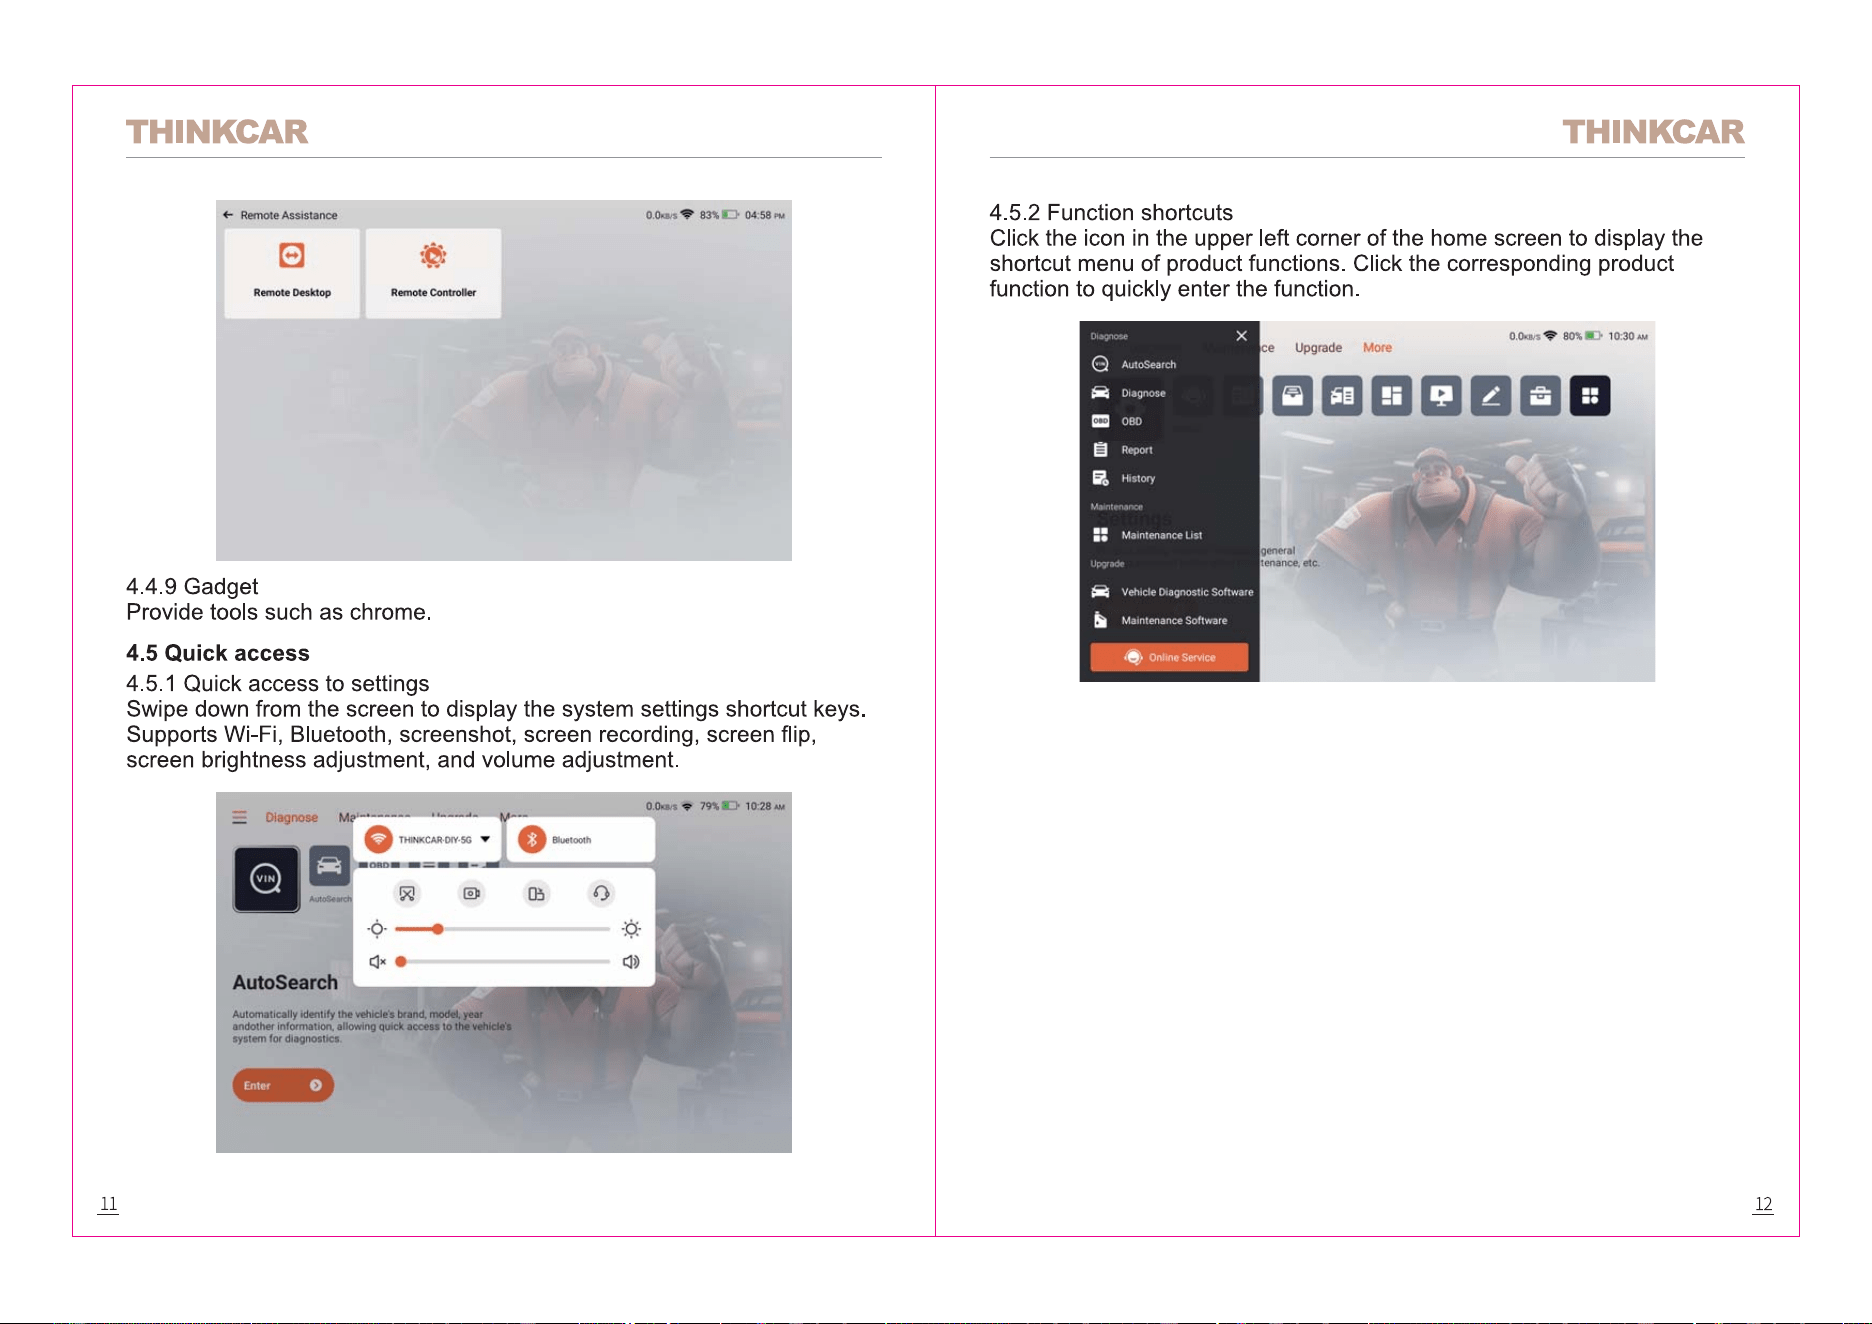This screenshot has width=1872, height=1324.
Task: Start screen recording via camera icon
Action: click(472, 893)
